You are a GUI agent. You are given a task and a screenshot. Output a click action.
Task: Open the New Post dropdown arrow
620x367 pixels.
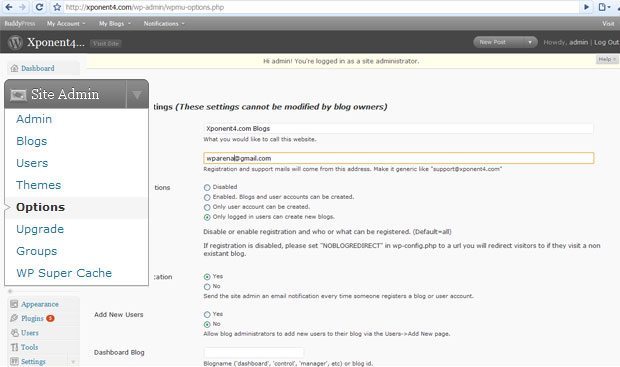point(530,42)
